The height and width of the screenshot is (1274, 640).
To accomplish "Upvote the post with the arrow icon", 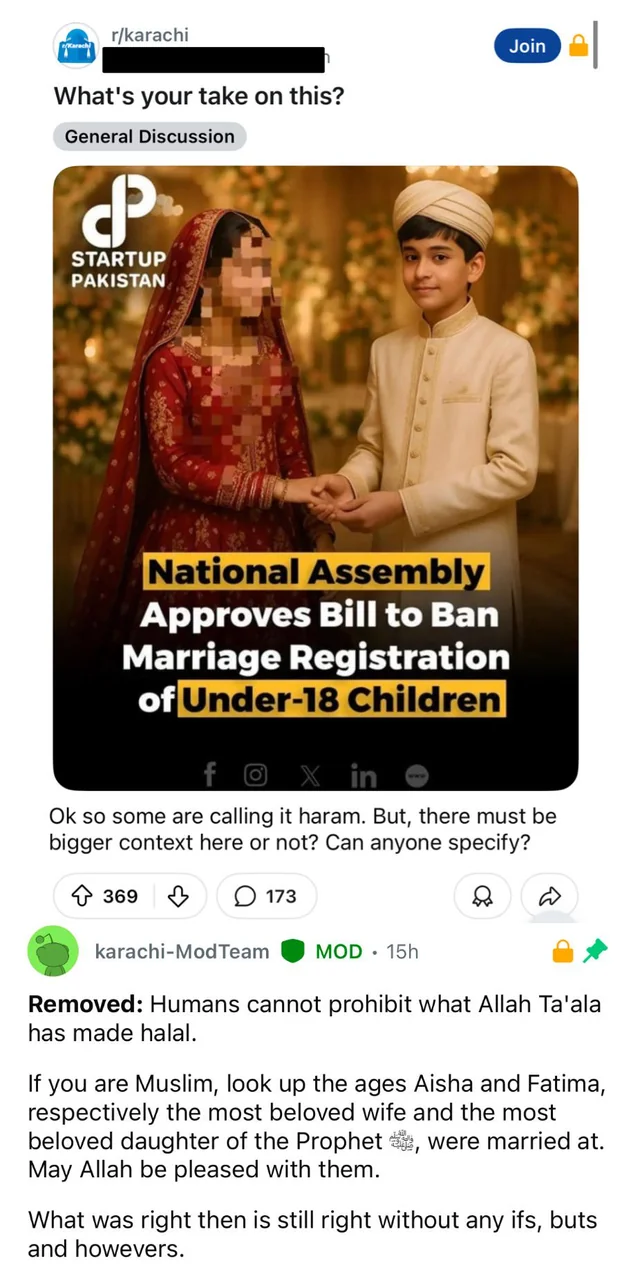I will click(80, 896).
